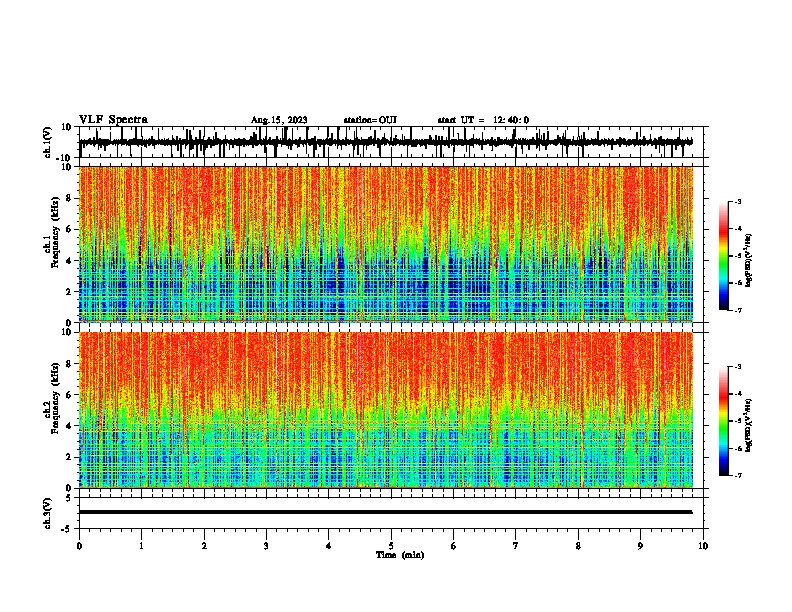The width and height of the screenshot is (792, 612).
Task: Click the time axis tick label "6"
Action: (x=454, y=546)
